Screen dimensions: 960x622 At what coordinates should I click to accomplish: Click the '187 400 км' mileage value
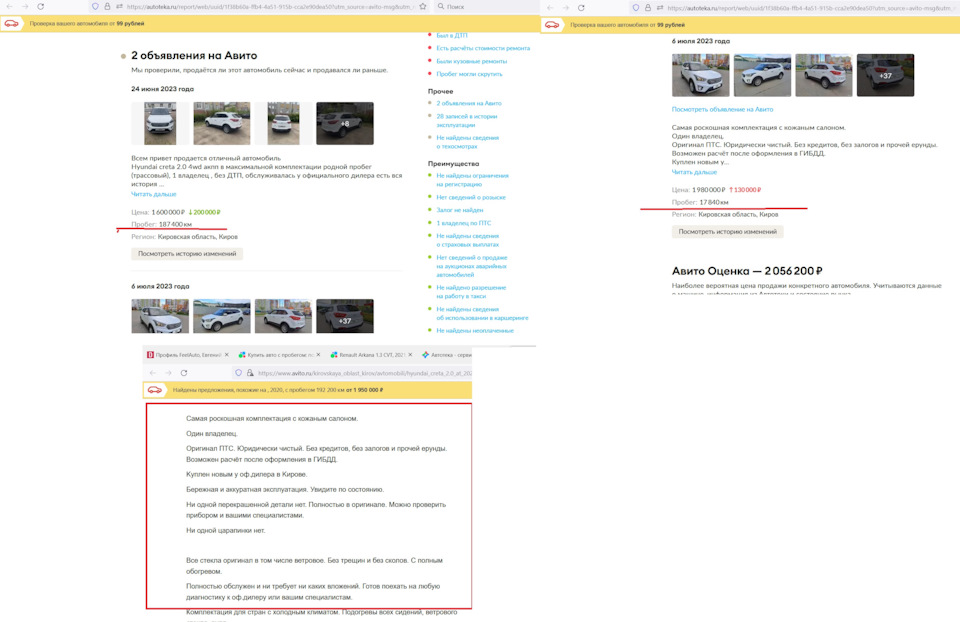coord(175,224)
